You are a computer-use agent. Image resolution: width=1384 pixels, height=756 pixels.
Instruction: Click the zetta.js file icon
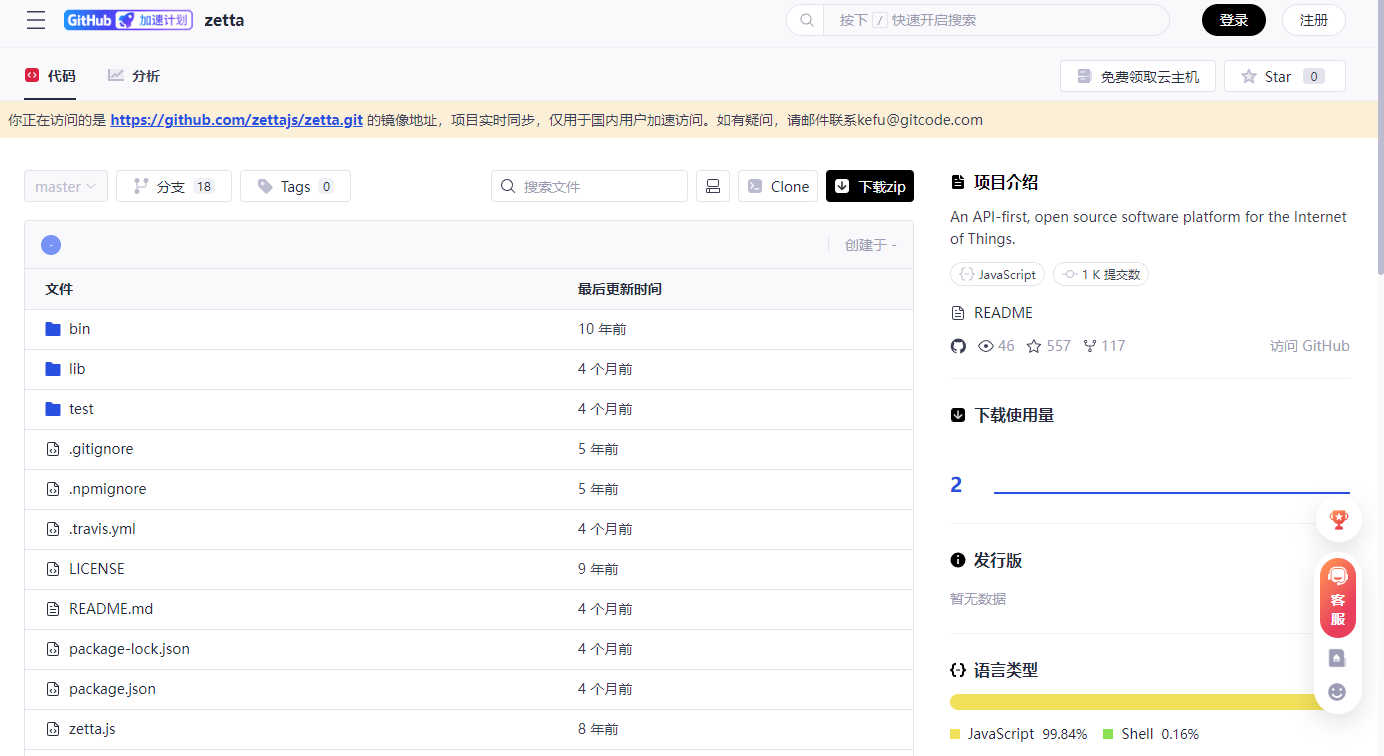(x=53, y=729)
